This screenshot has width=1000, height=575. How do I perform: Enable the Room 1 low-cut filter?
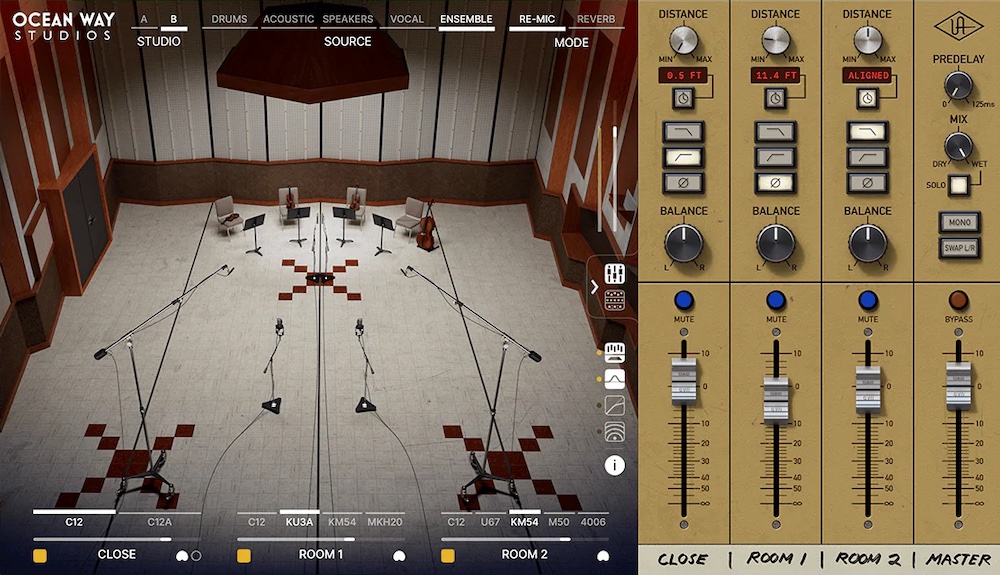point(775,157)
